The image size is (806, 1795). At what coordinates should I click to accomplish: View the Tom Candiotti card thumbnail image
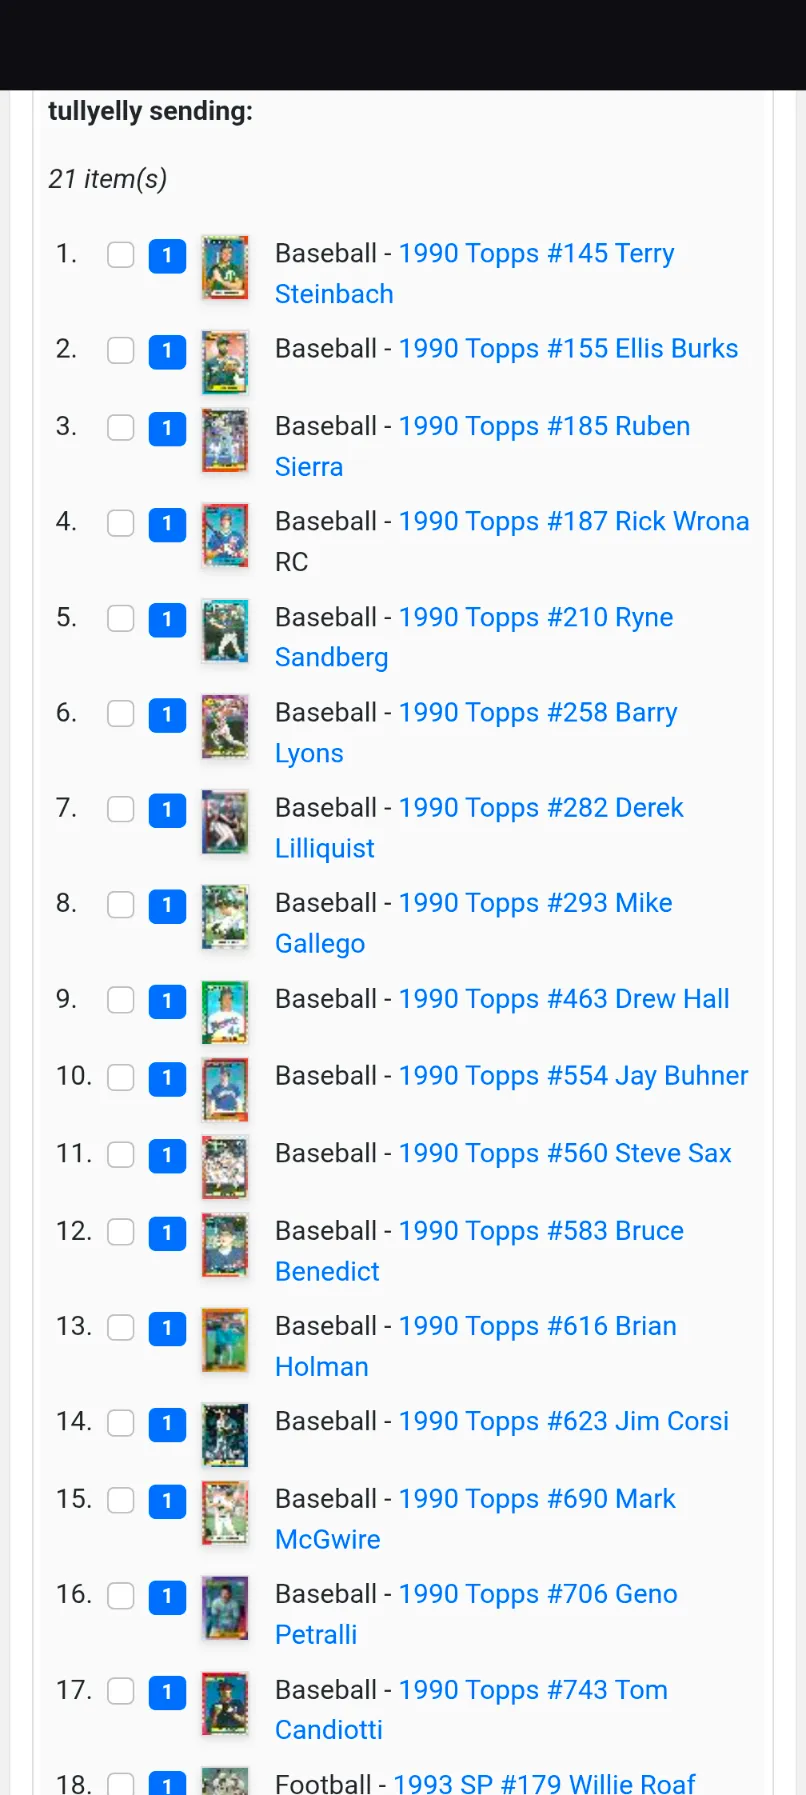click(225, 1704)
